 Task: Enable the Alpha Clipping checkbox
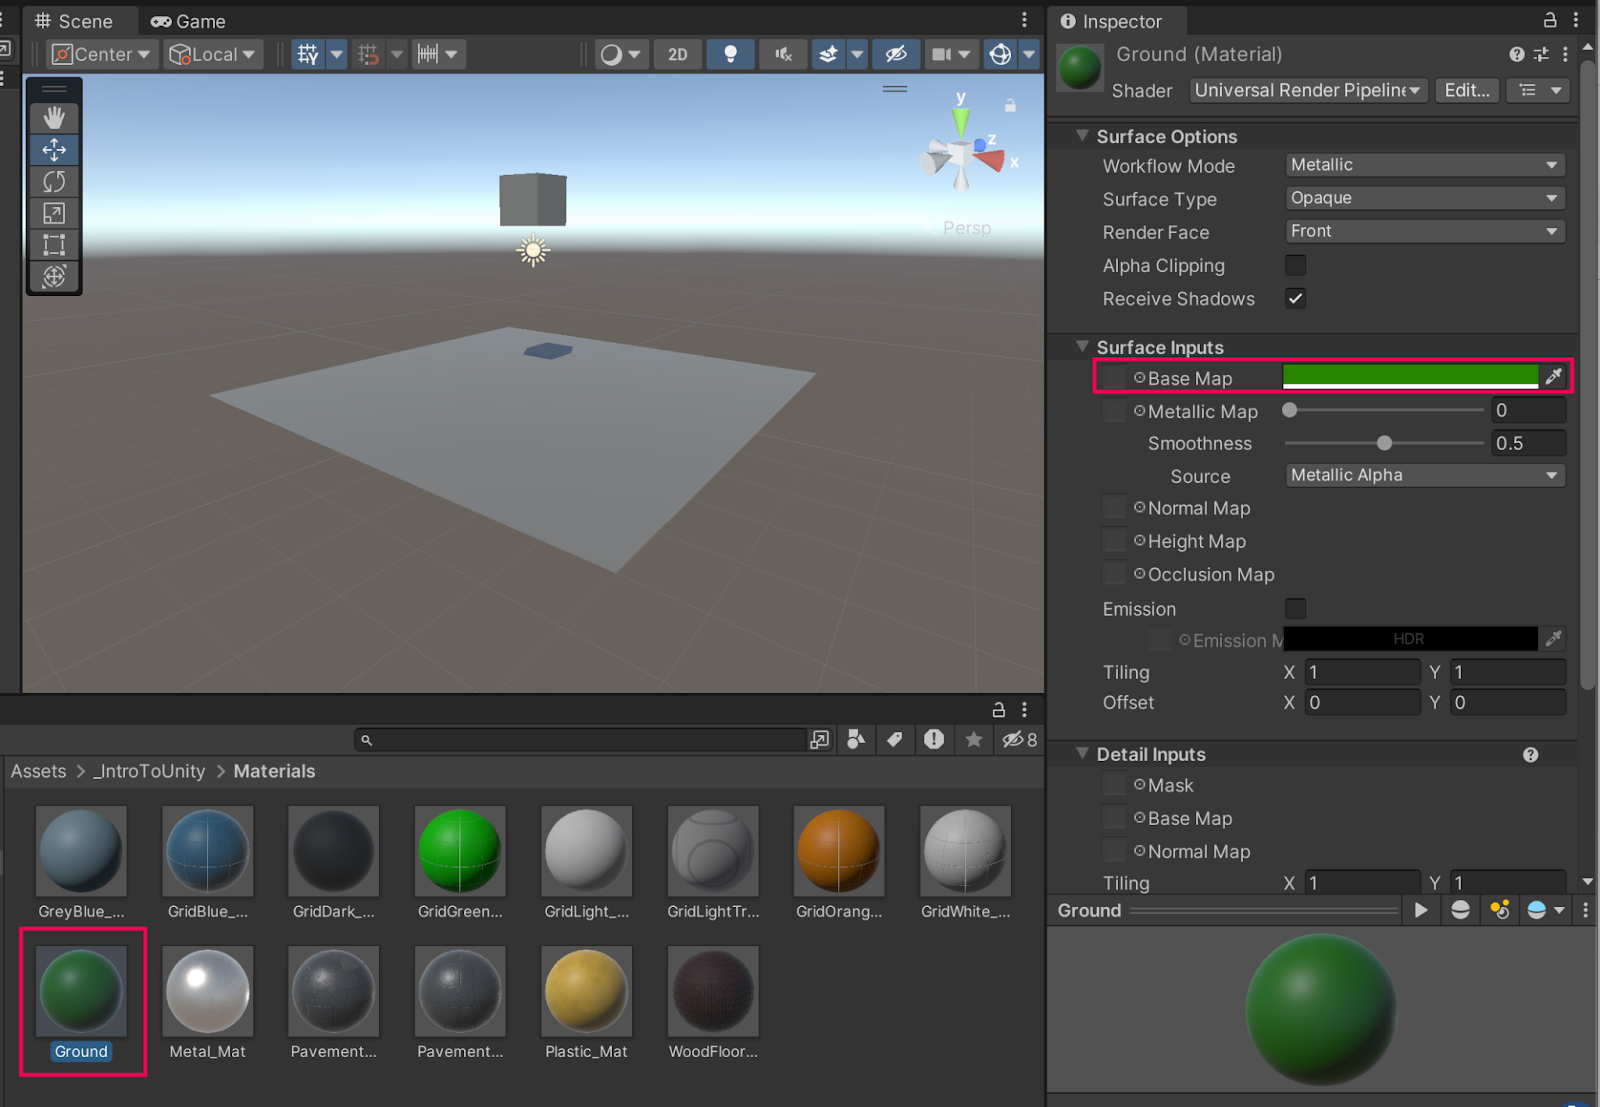pos(1295,265)
